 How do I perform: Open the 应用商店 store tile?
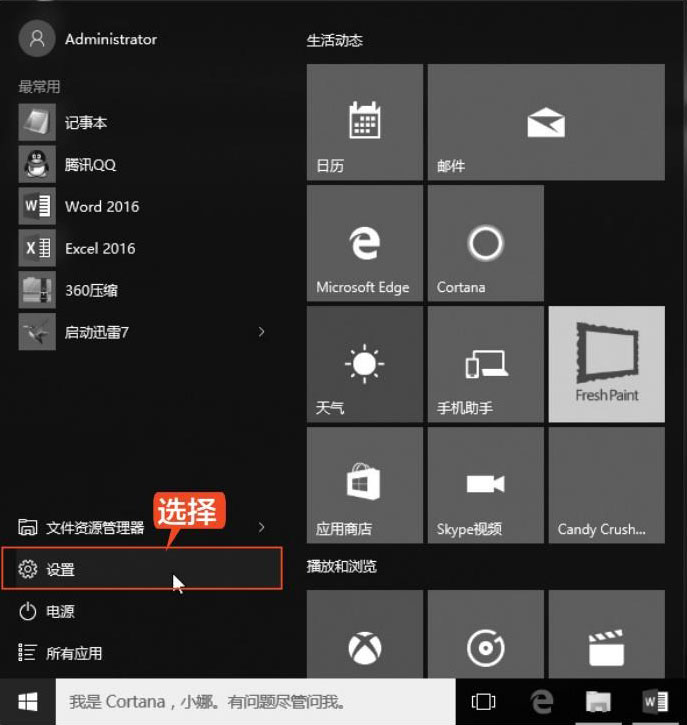pos(364,485)
